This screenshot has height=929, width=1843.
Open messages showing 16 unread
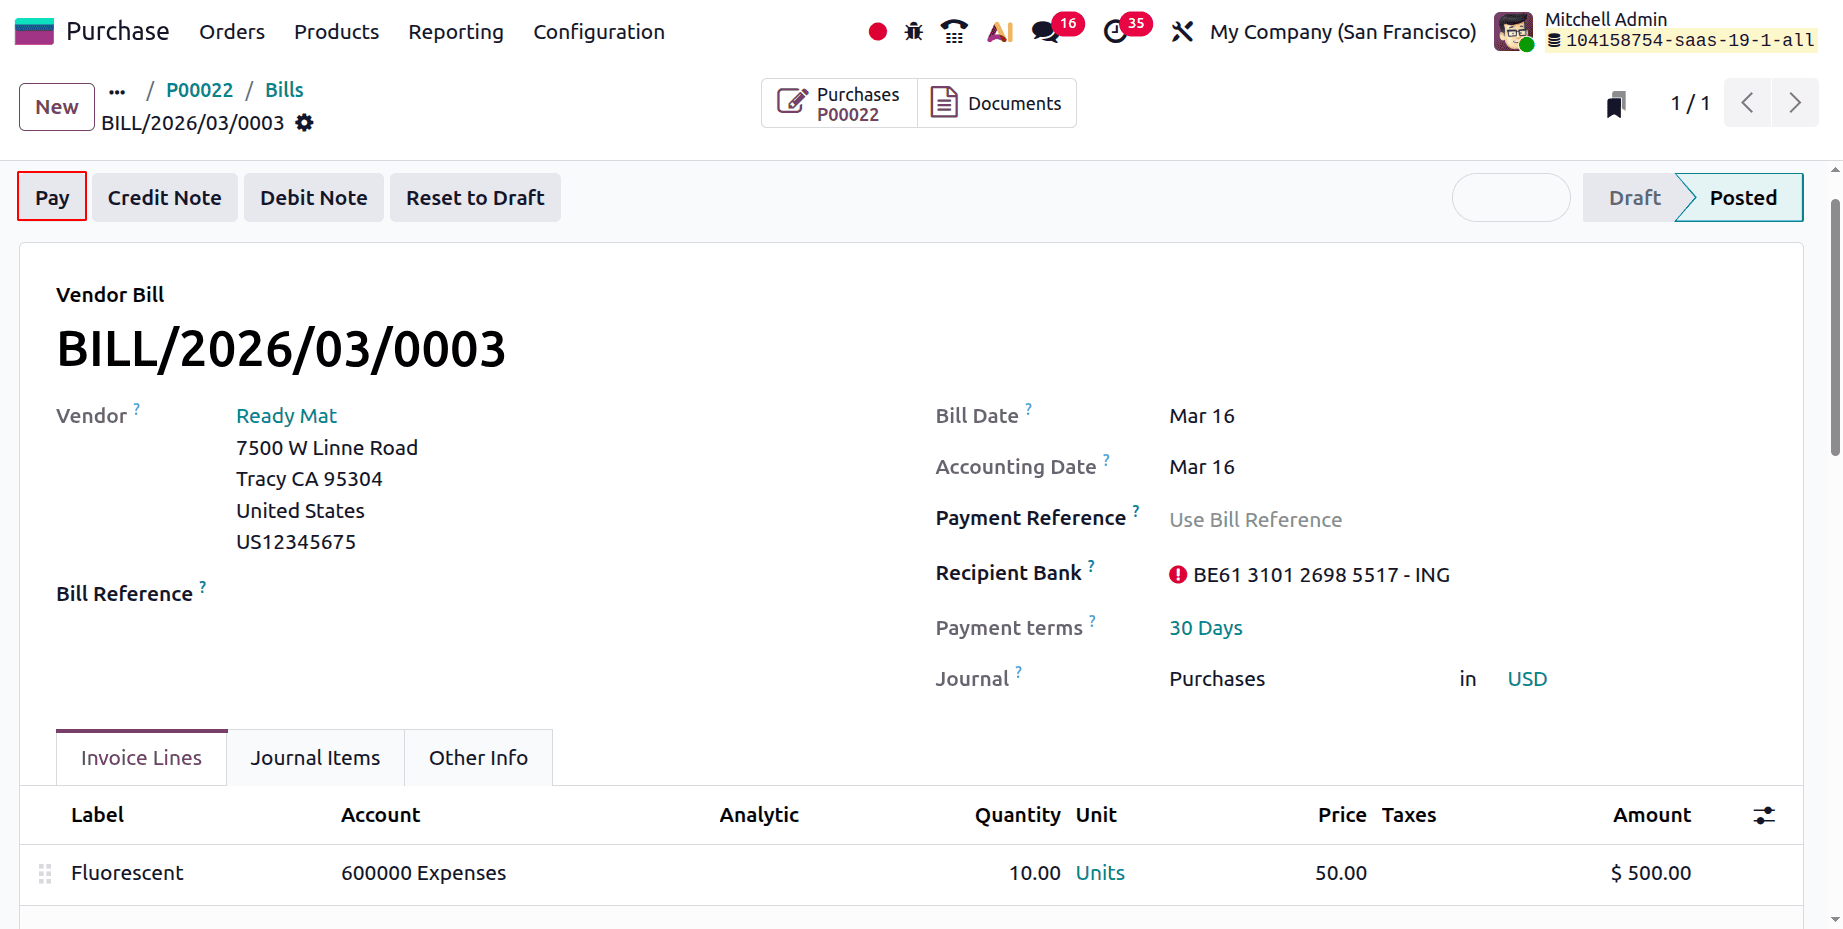pyautogui.click(x=1046, y=31)
